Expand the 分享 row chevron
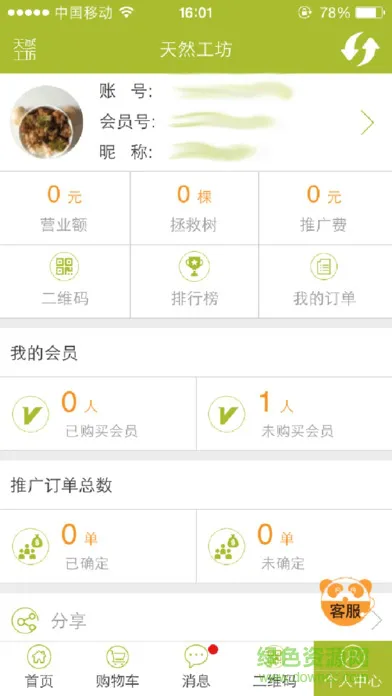The height and width of the screenshot is (696, 392). (x=376, y=621)
